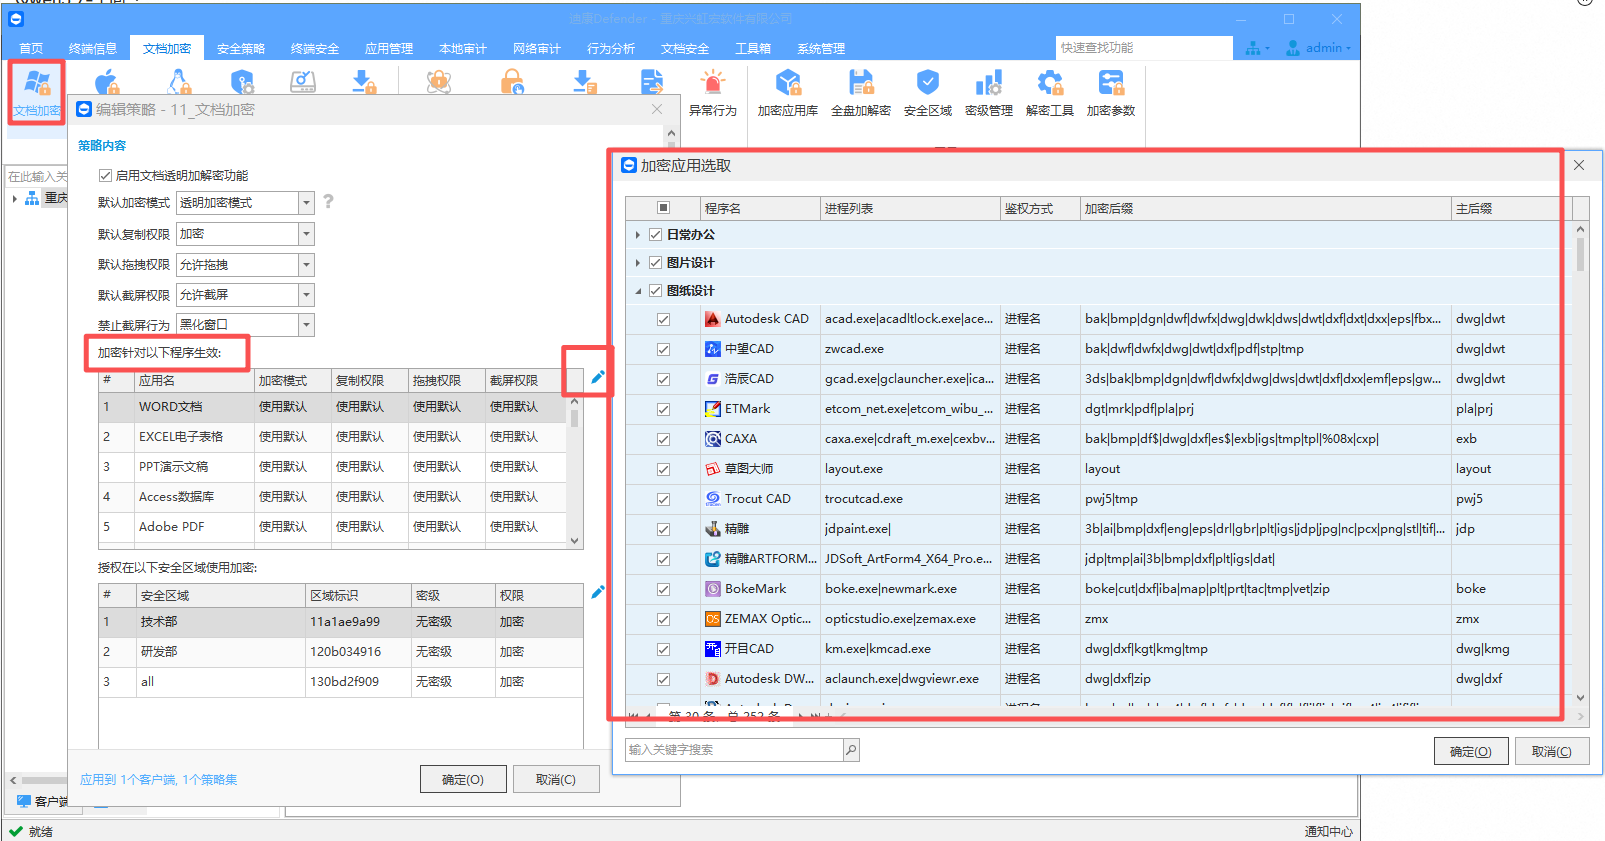Click 取消(C) in the 编辑策略 dialog
This screenshot has width=1605, height=841.
pos(556,779)
